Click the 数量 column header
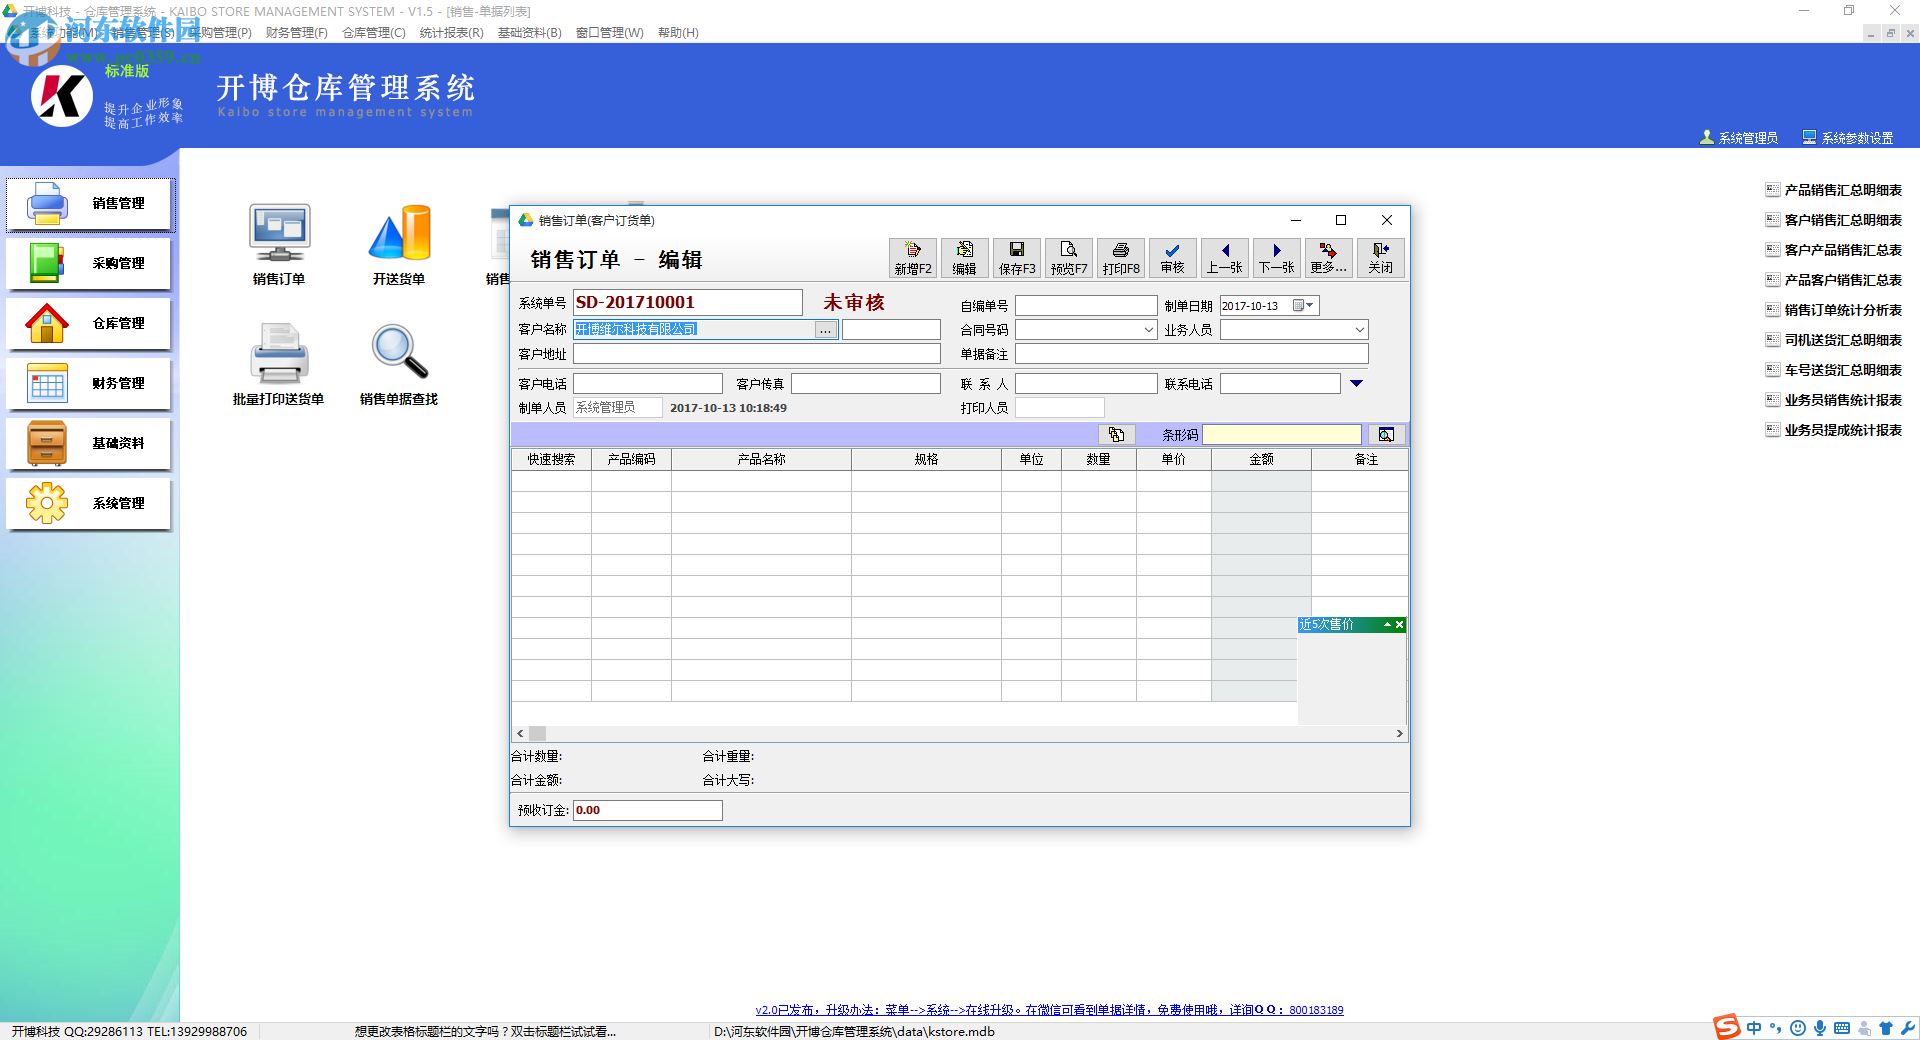The width and height of the screenshot is (1920, 1040). (1099, 460)
